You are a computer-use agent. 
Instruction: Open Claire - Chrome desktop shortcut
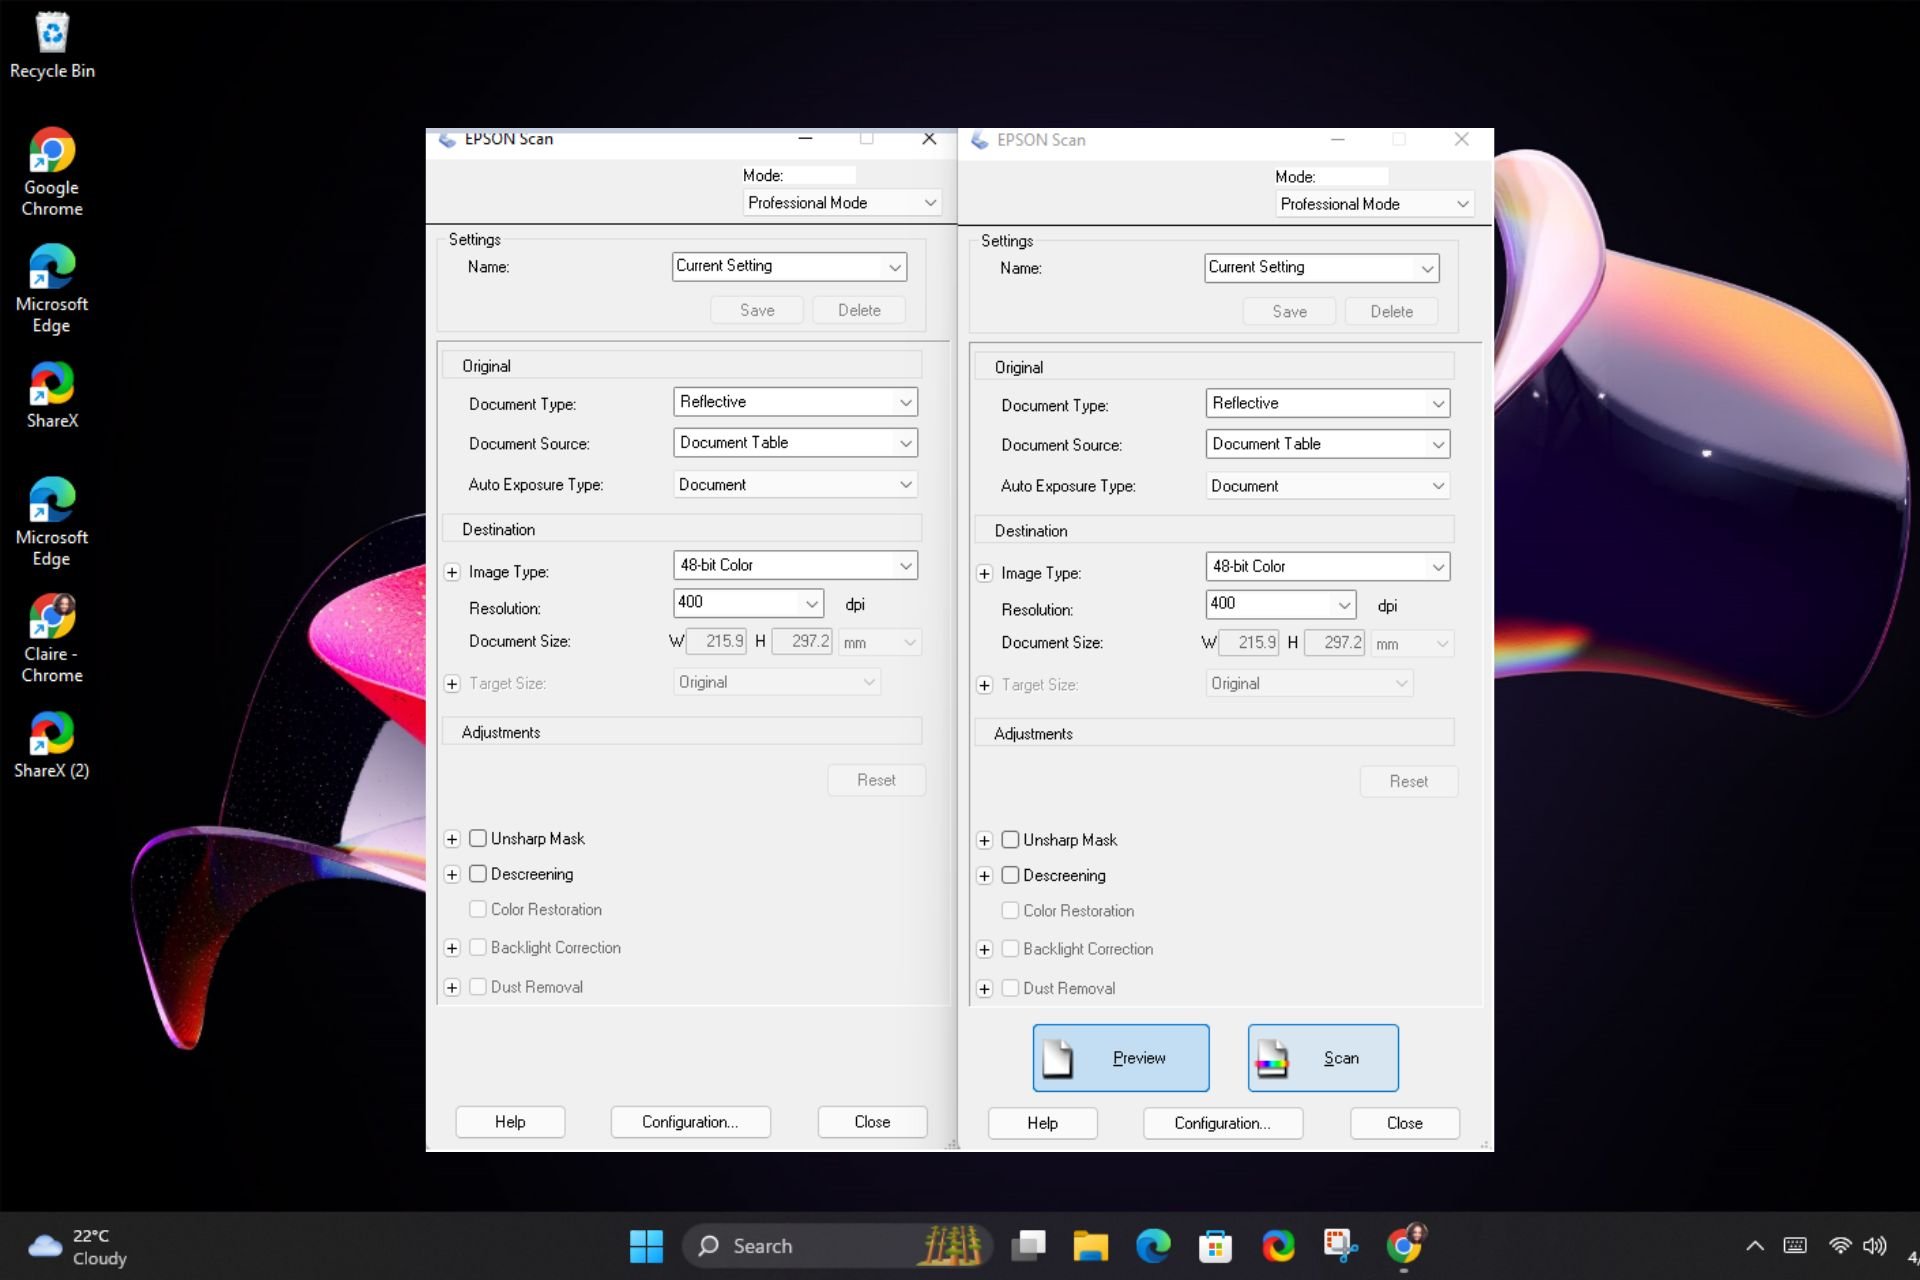tap(52, 639)
